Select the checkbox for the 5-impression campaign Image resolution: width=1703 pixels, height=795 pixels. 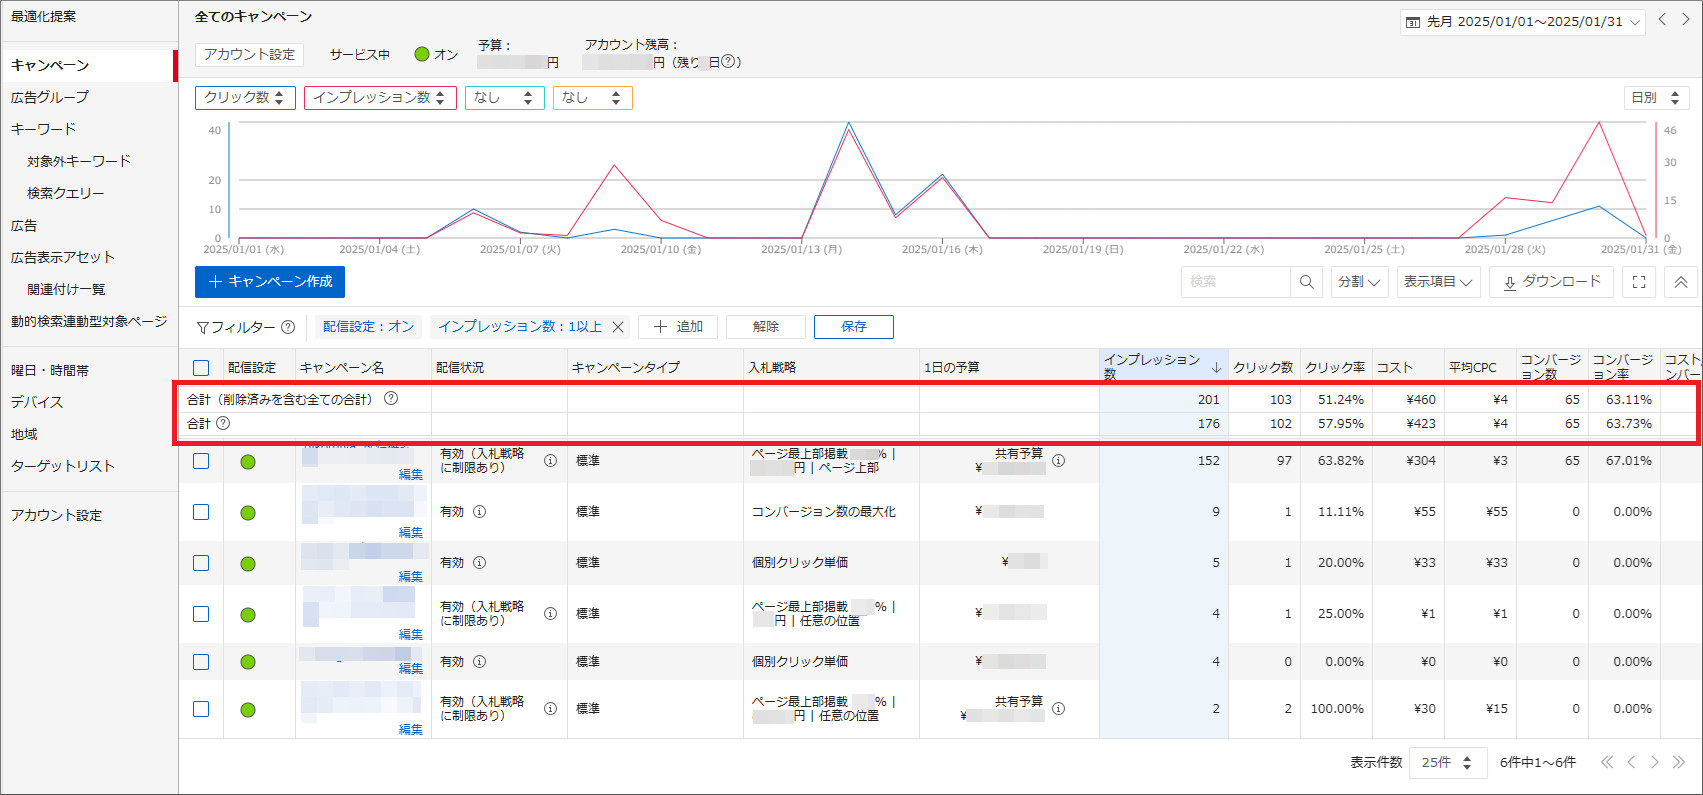(x=201, y=563)
